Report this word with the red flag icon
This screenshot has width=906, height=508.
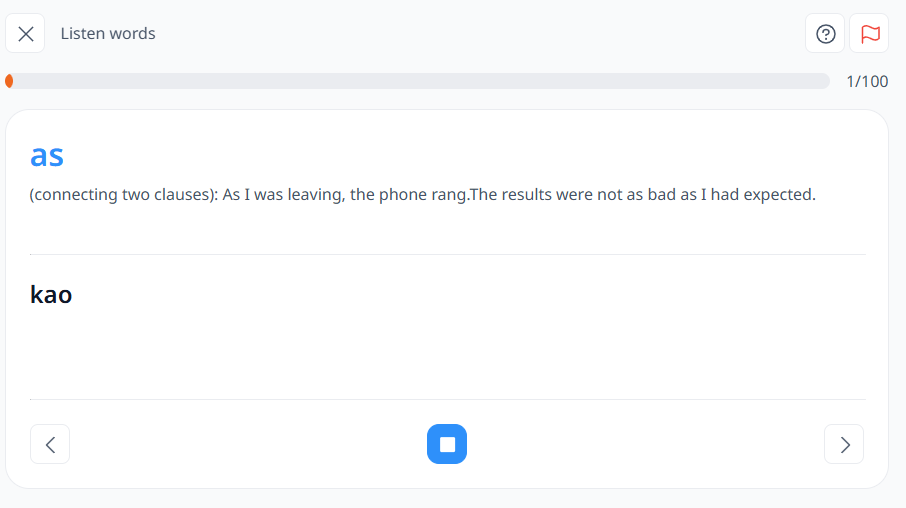click(x=870, y=34)
